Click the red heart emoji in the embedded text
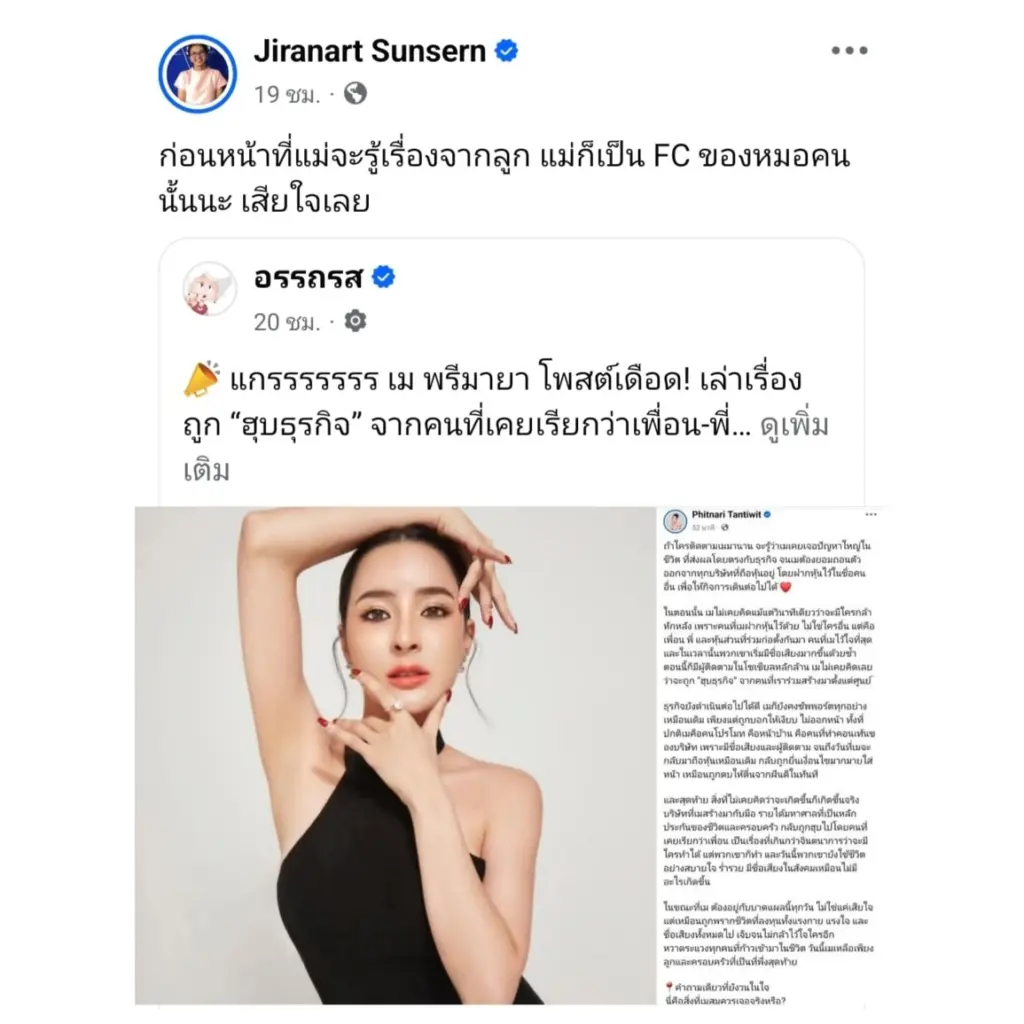 pyautogui.click(x=786, y=586)
